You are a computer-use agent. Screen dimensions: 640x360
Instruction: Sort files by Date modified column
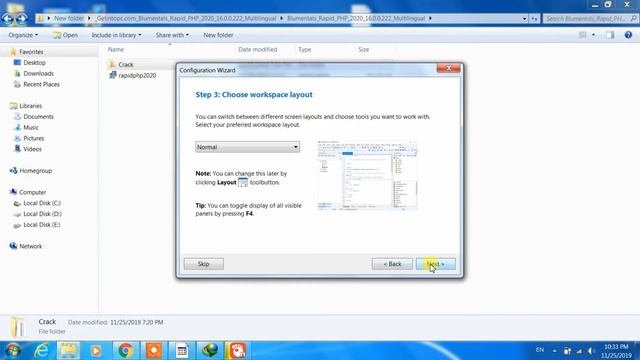pyautogui.click(x=258, y=49)
